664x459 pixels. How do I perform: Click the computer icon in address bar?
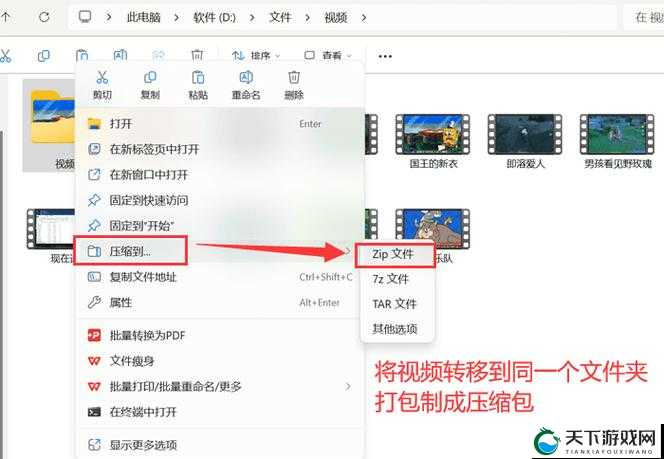click(x=85, y=17)
